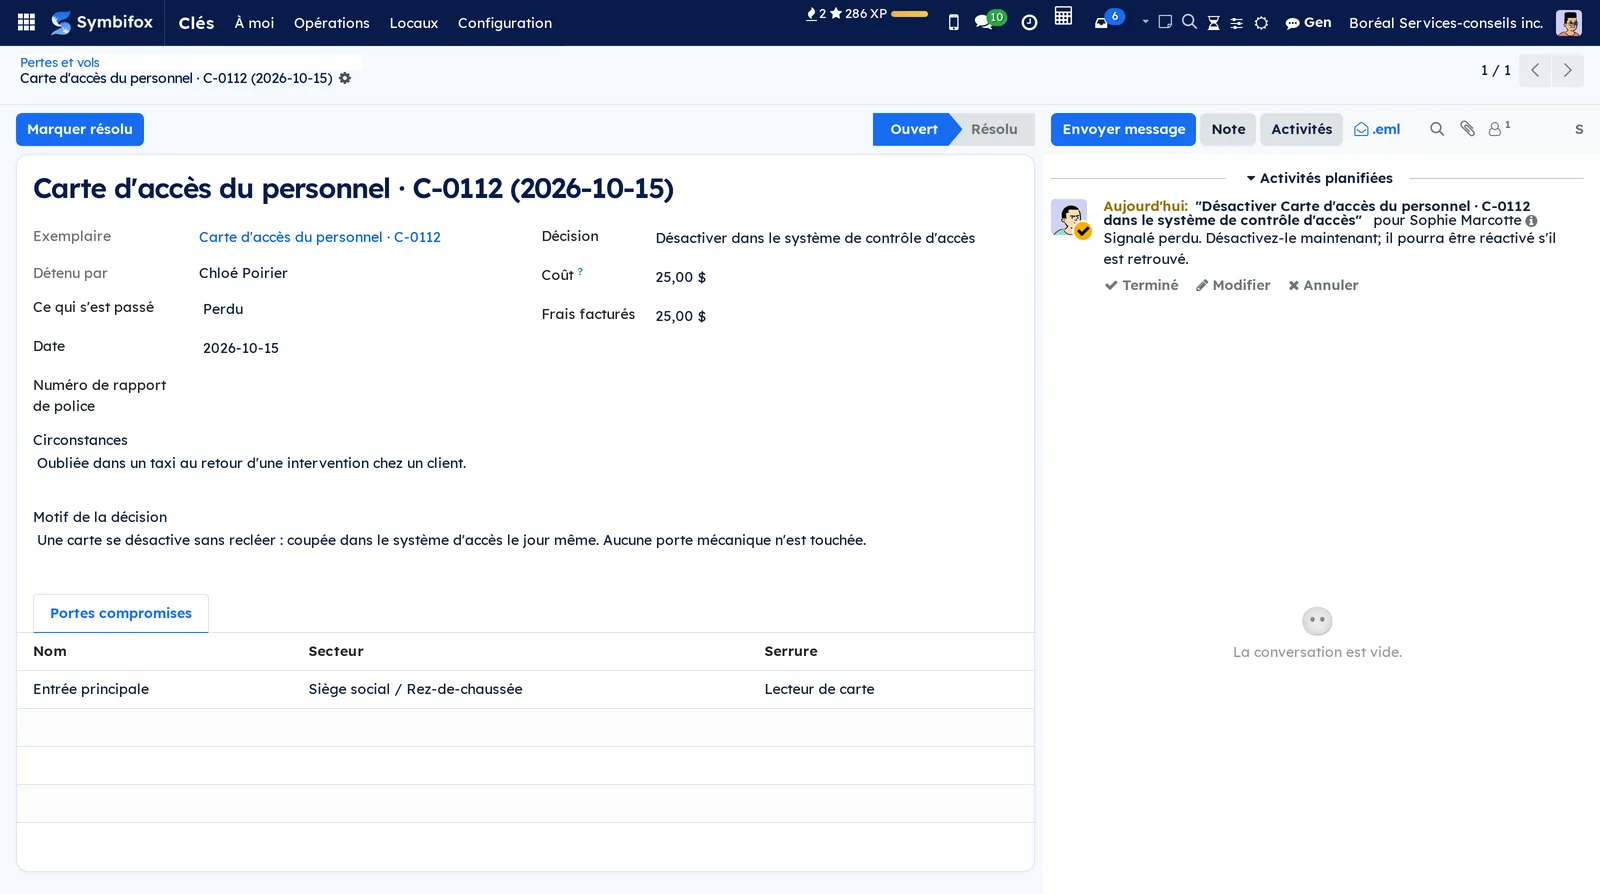Click the Marquer résolu button

[80, 129]
